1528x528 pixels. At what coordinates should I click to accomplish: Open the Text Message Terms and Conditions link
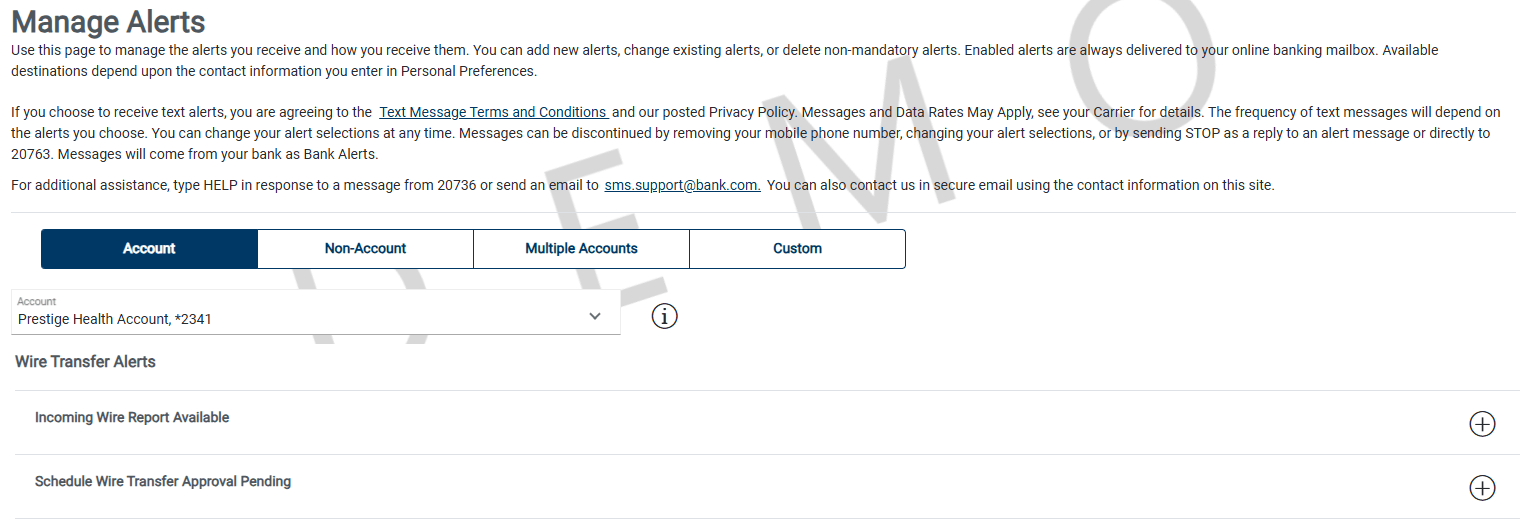coord(493,112)
